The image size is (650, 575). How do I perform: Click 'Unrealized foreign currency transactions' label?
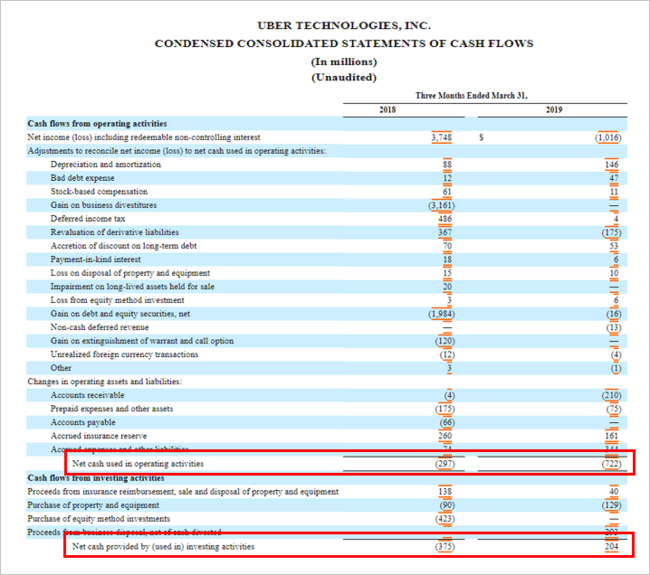click(x=124, y=354)
